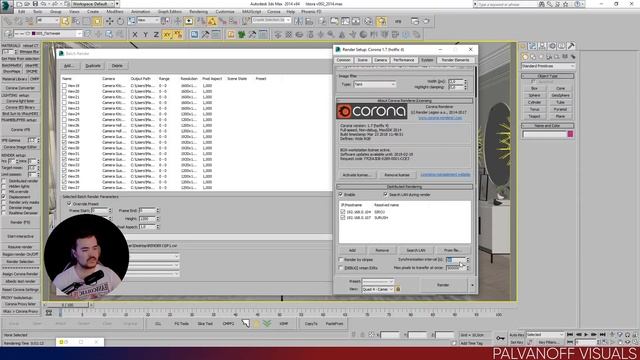
Task: Toggle Displacement checkbox in left script panel
Action: click(4, 197)
